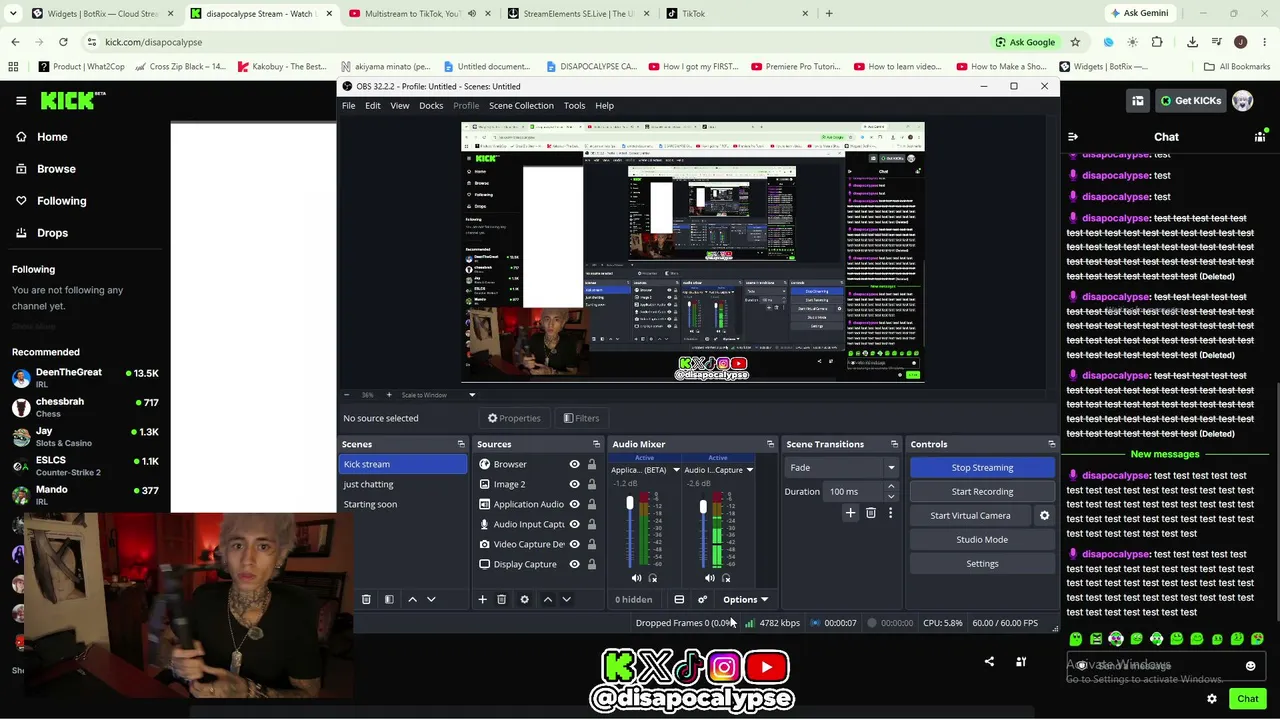Open Kick hamburger sidebar menu
This screenshot has width=1280, height=720.
click(21, 100)
